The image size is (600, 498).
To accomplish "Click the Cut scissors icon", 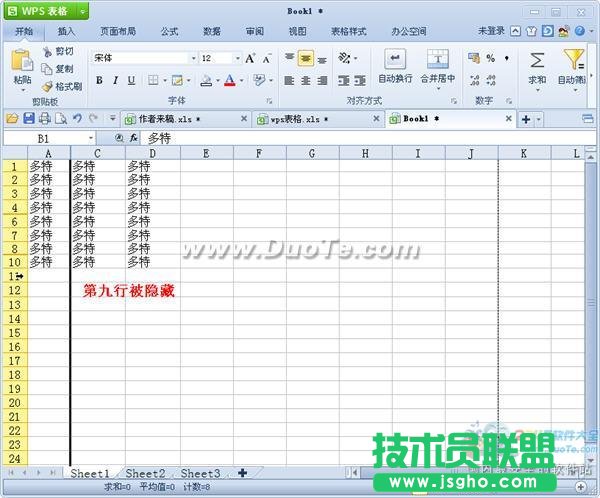I will click(47, 52).
